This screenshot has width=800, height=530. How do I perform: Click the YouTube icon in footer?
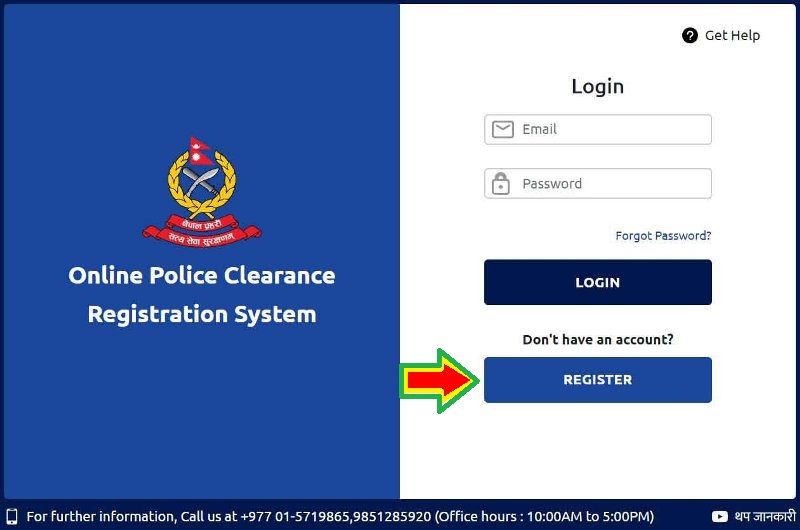(719, 517)
